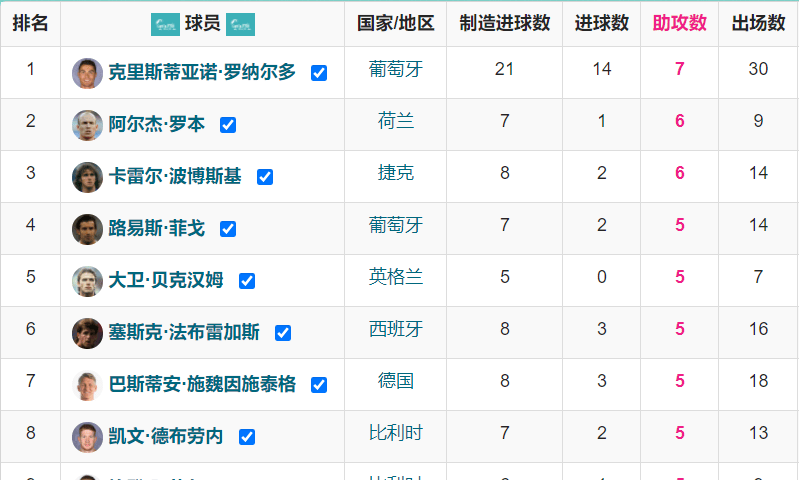Sort by the highlighted 助攻数 header
The height and width of the screenshot is (480, 799).
point(680,23)
